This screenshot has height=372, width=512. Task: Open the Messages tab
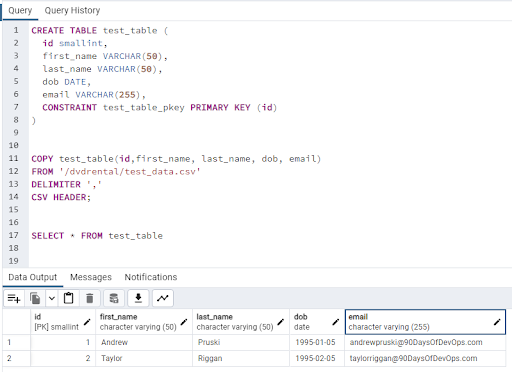point(91,277)
